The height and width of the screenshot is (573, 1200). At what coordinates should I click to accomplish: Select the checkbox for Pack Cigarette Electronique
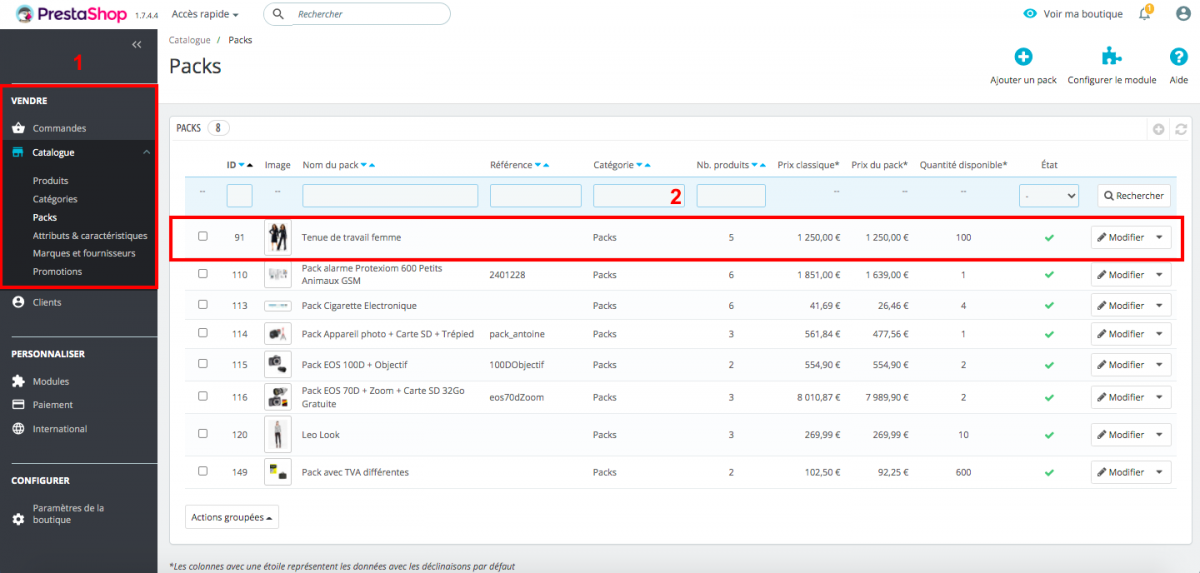(x=203, y=305)
